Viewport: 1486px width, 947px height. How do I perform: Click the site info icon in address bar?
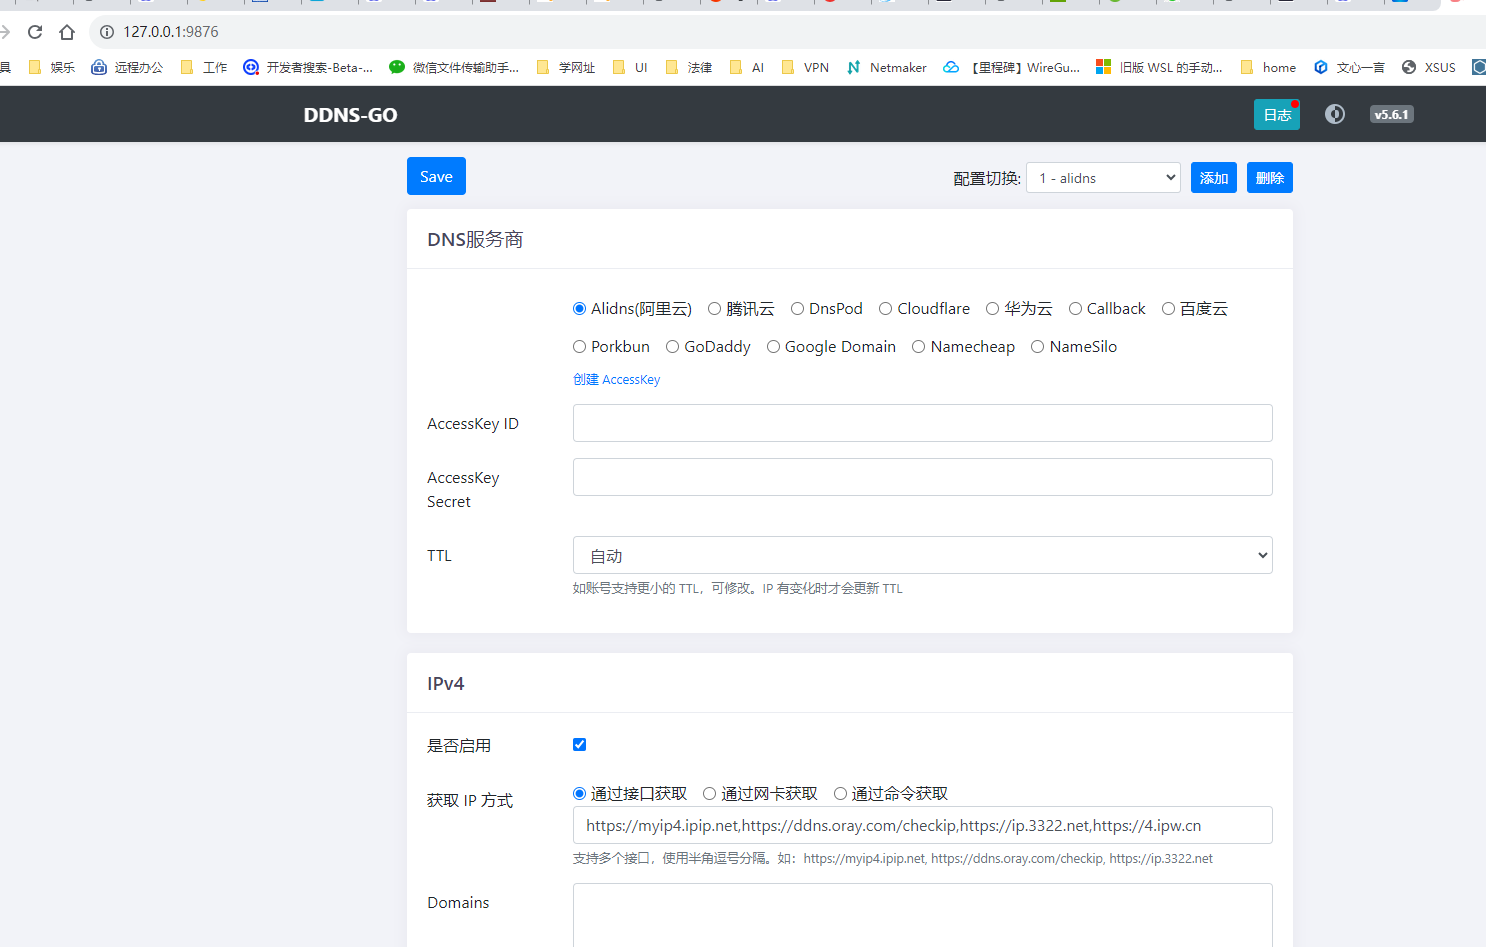coord(107,32)
